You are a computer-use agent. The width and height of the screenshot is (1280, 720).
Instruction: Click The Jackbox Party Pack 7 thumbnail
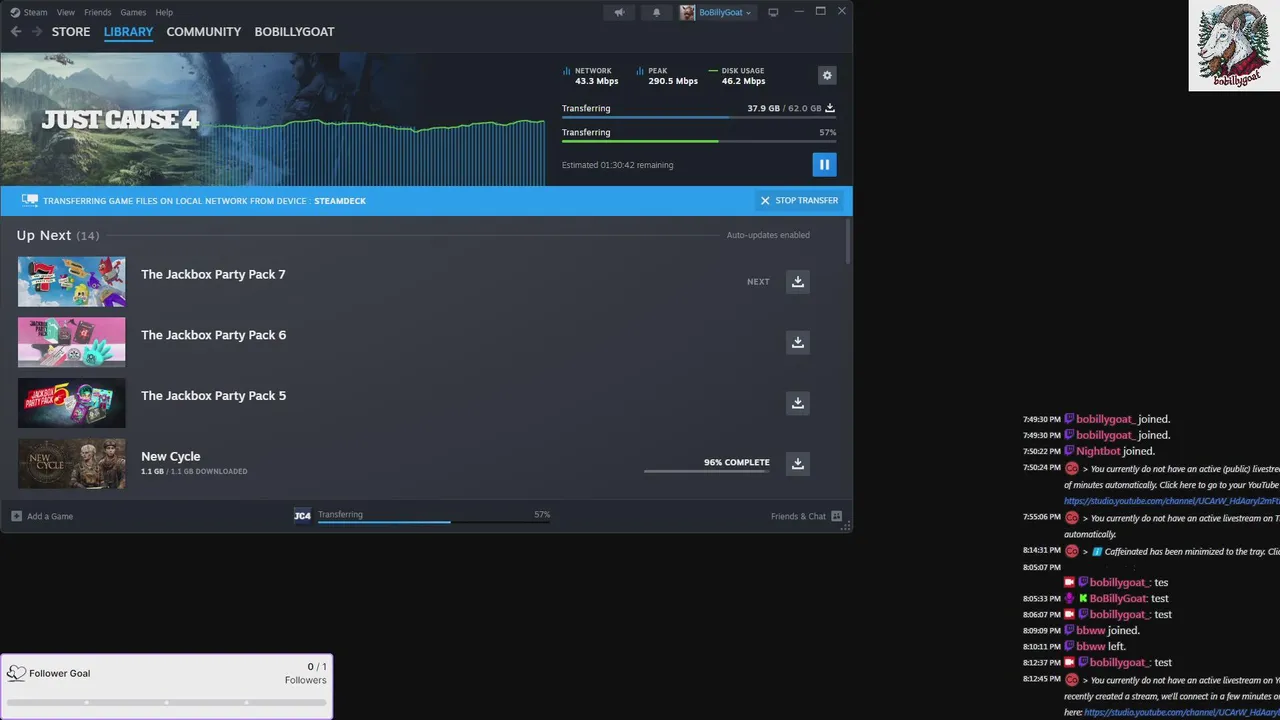tap(72, 282)
